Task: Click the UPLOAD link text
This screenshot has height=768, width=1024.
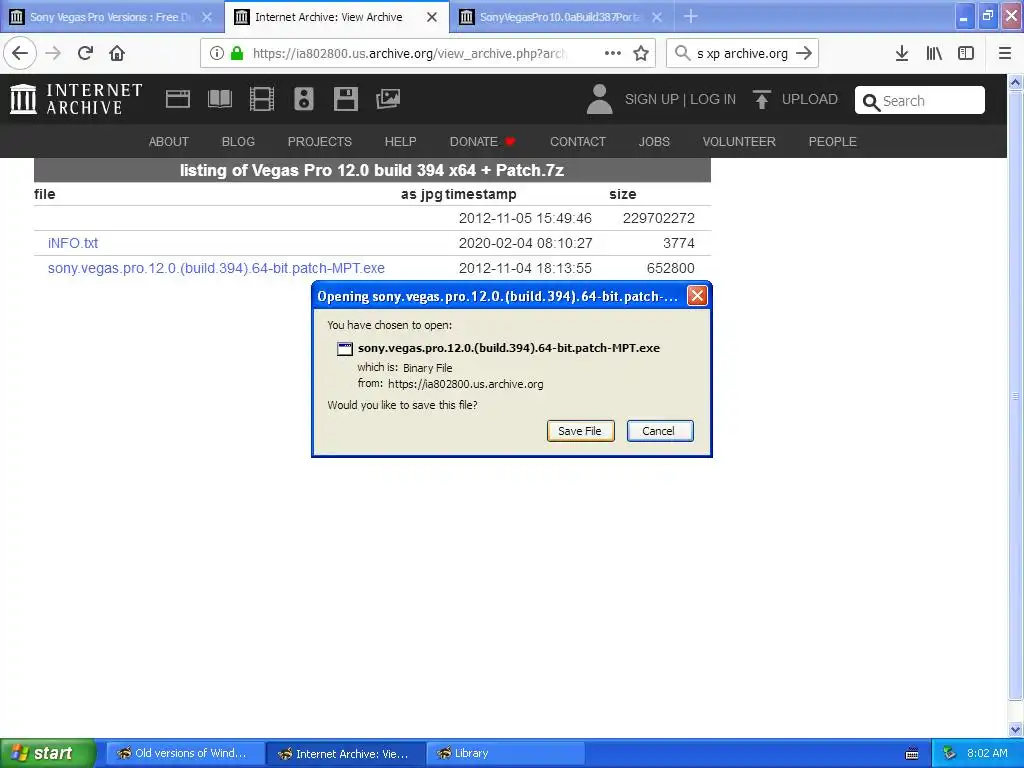Action: coord(809,99)
